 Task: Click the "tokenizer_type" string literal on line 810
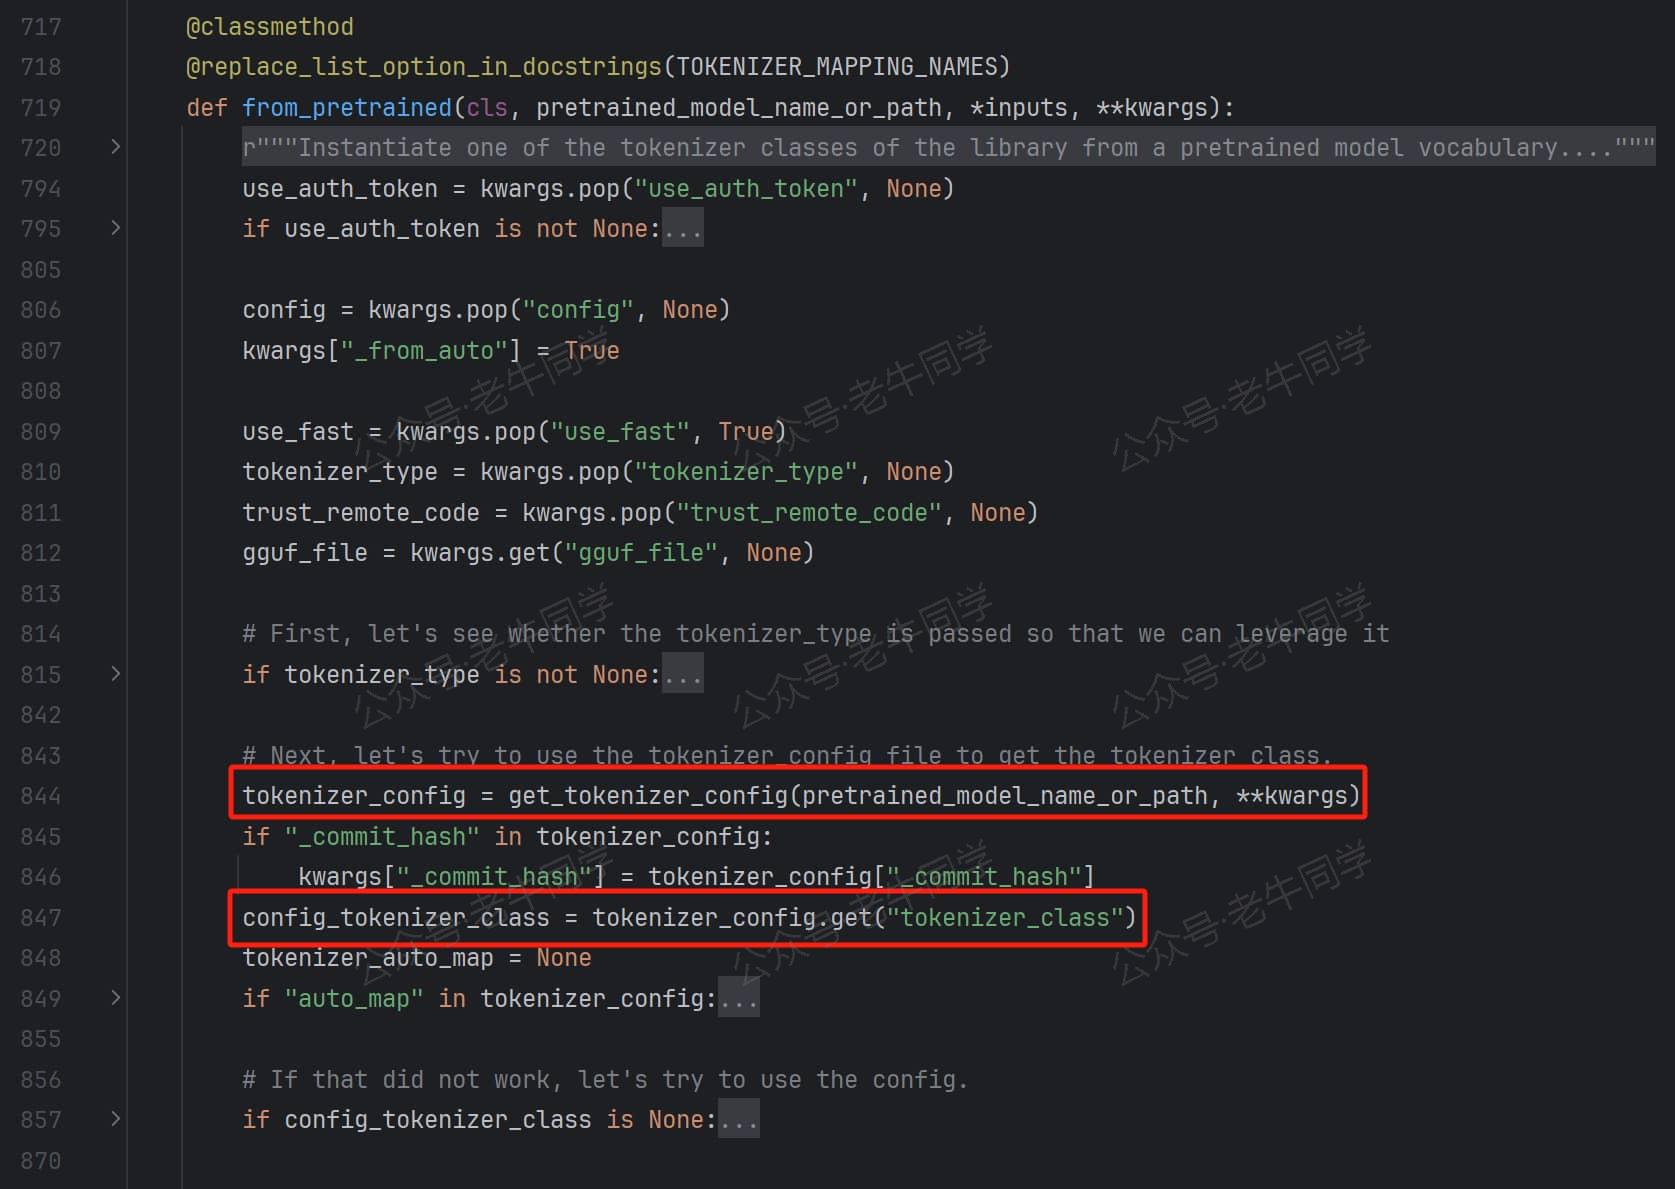point(746,472)
